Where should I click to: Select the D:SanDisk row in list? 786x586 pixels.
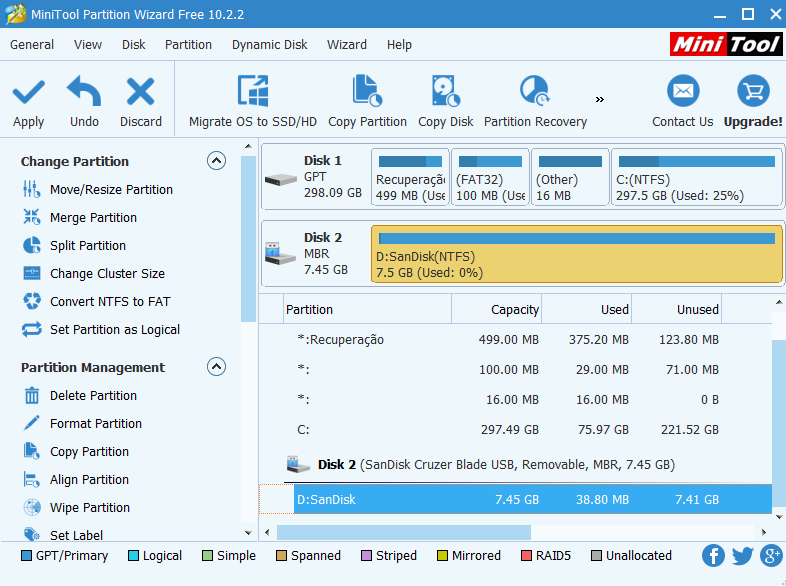tap(515, 499)
